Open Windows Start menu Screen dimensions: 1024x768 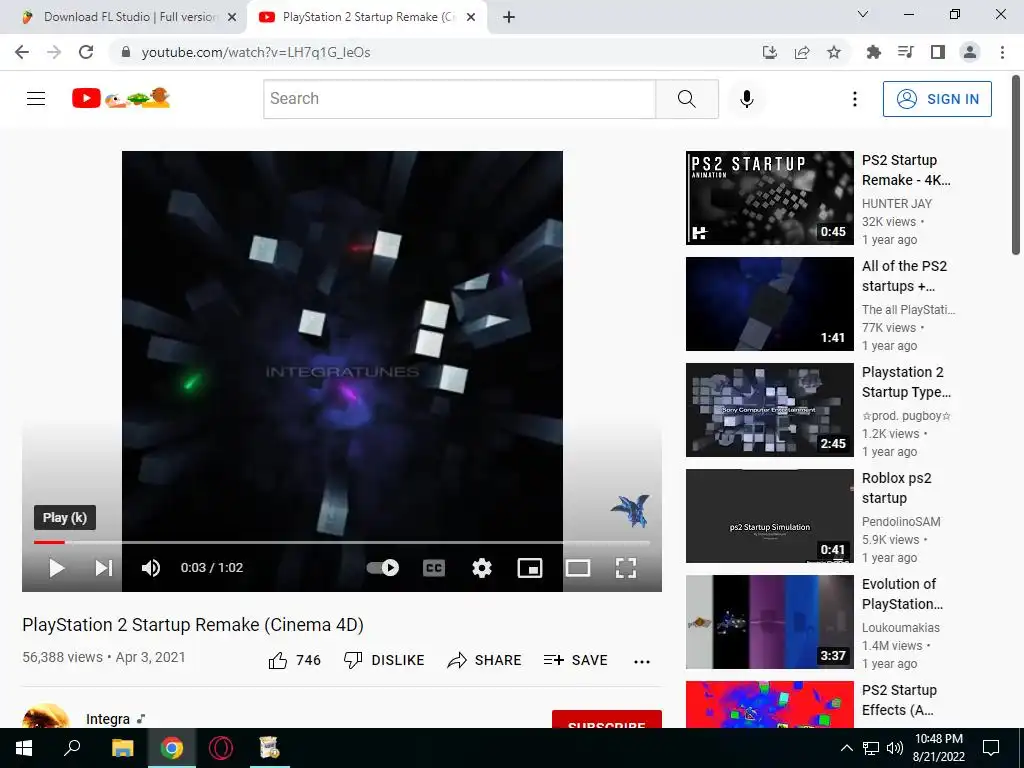[24, 748]
